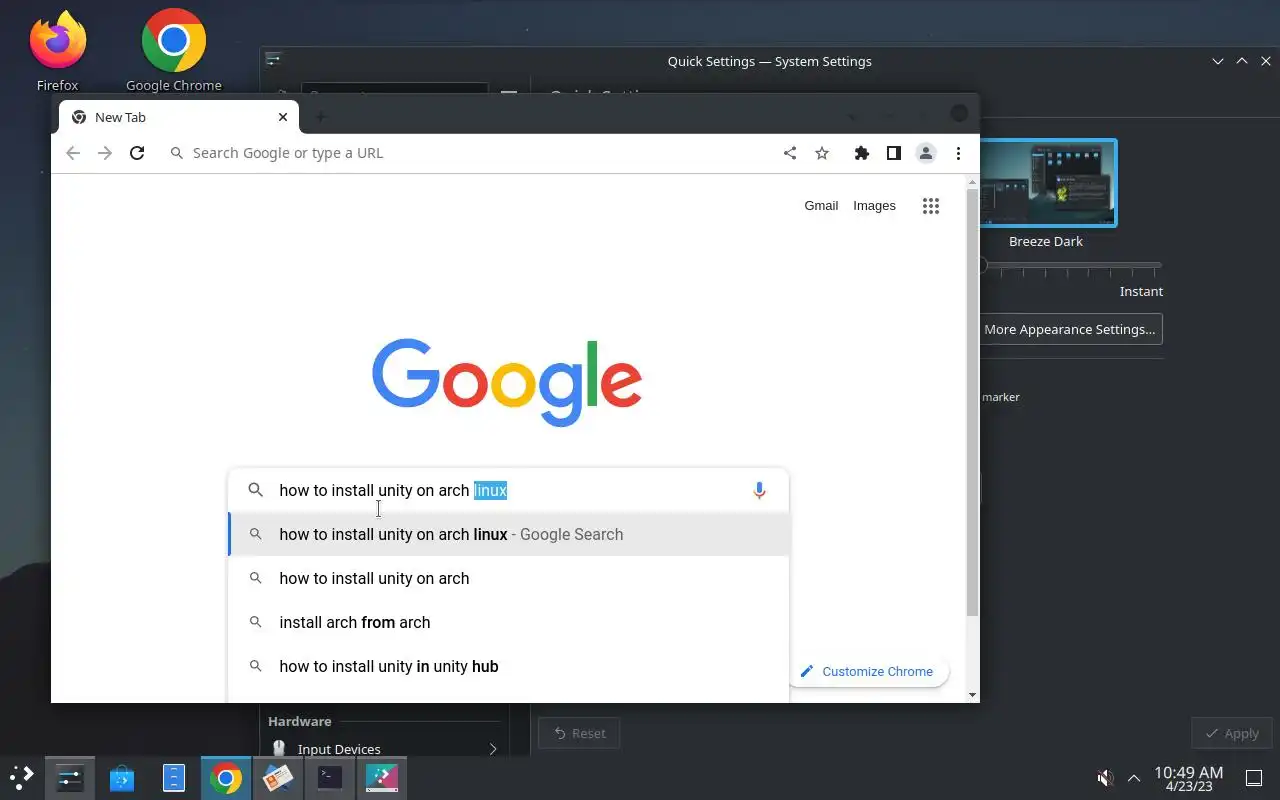Open Chrome's three-dot menu
Viewport: 1280px width, 800px height.
coord(958,153)
